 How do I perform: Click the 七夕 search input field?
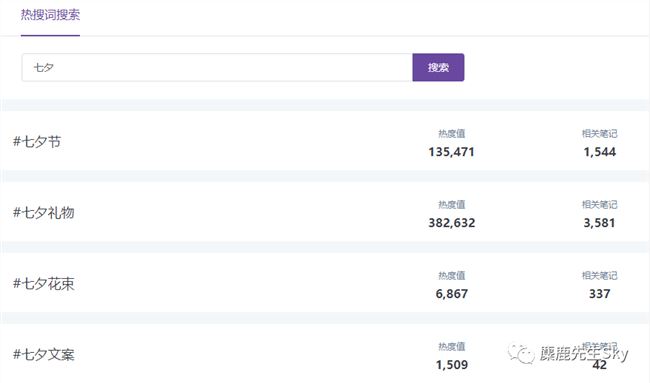[217, 68]
